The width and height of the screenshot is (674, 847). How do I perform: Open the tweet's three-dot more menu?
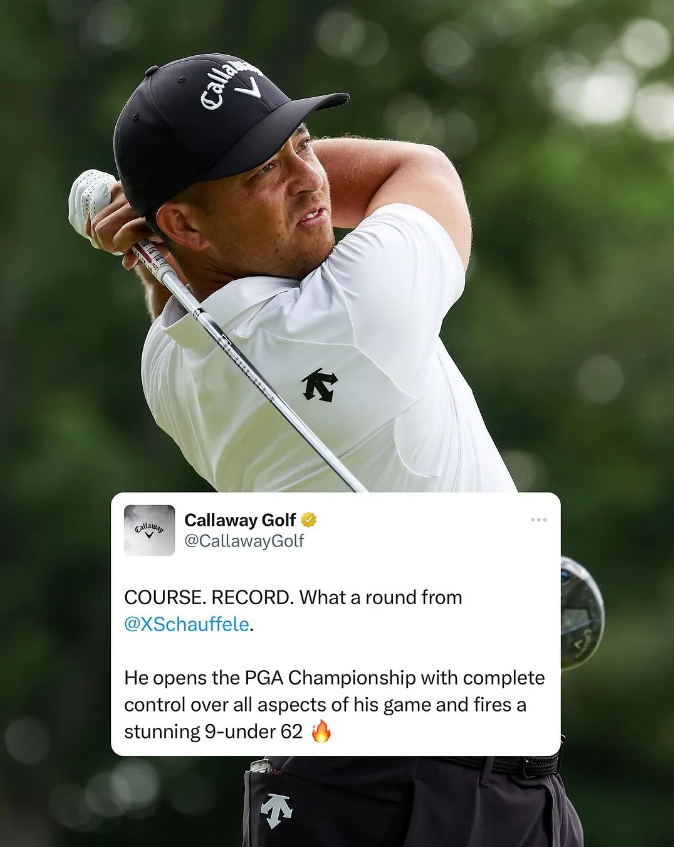point(538,520)
